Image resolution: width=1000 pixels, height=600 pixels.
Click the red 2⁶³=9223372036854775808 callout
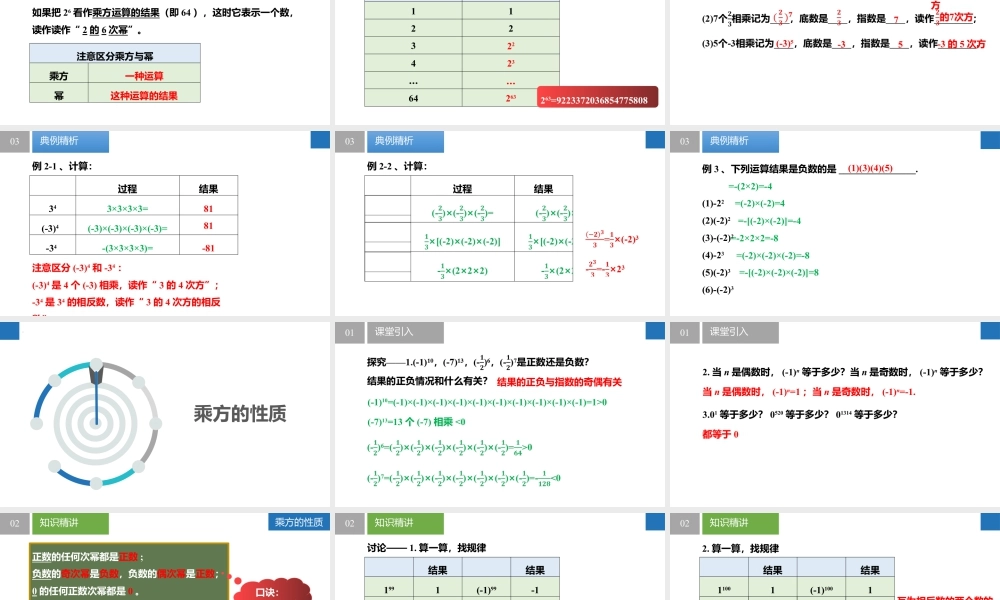(x=598, y=98)
